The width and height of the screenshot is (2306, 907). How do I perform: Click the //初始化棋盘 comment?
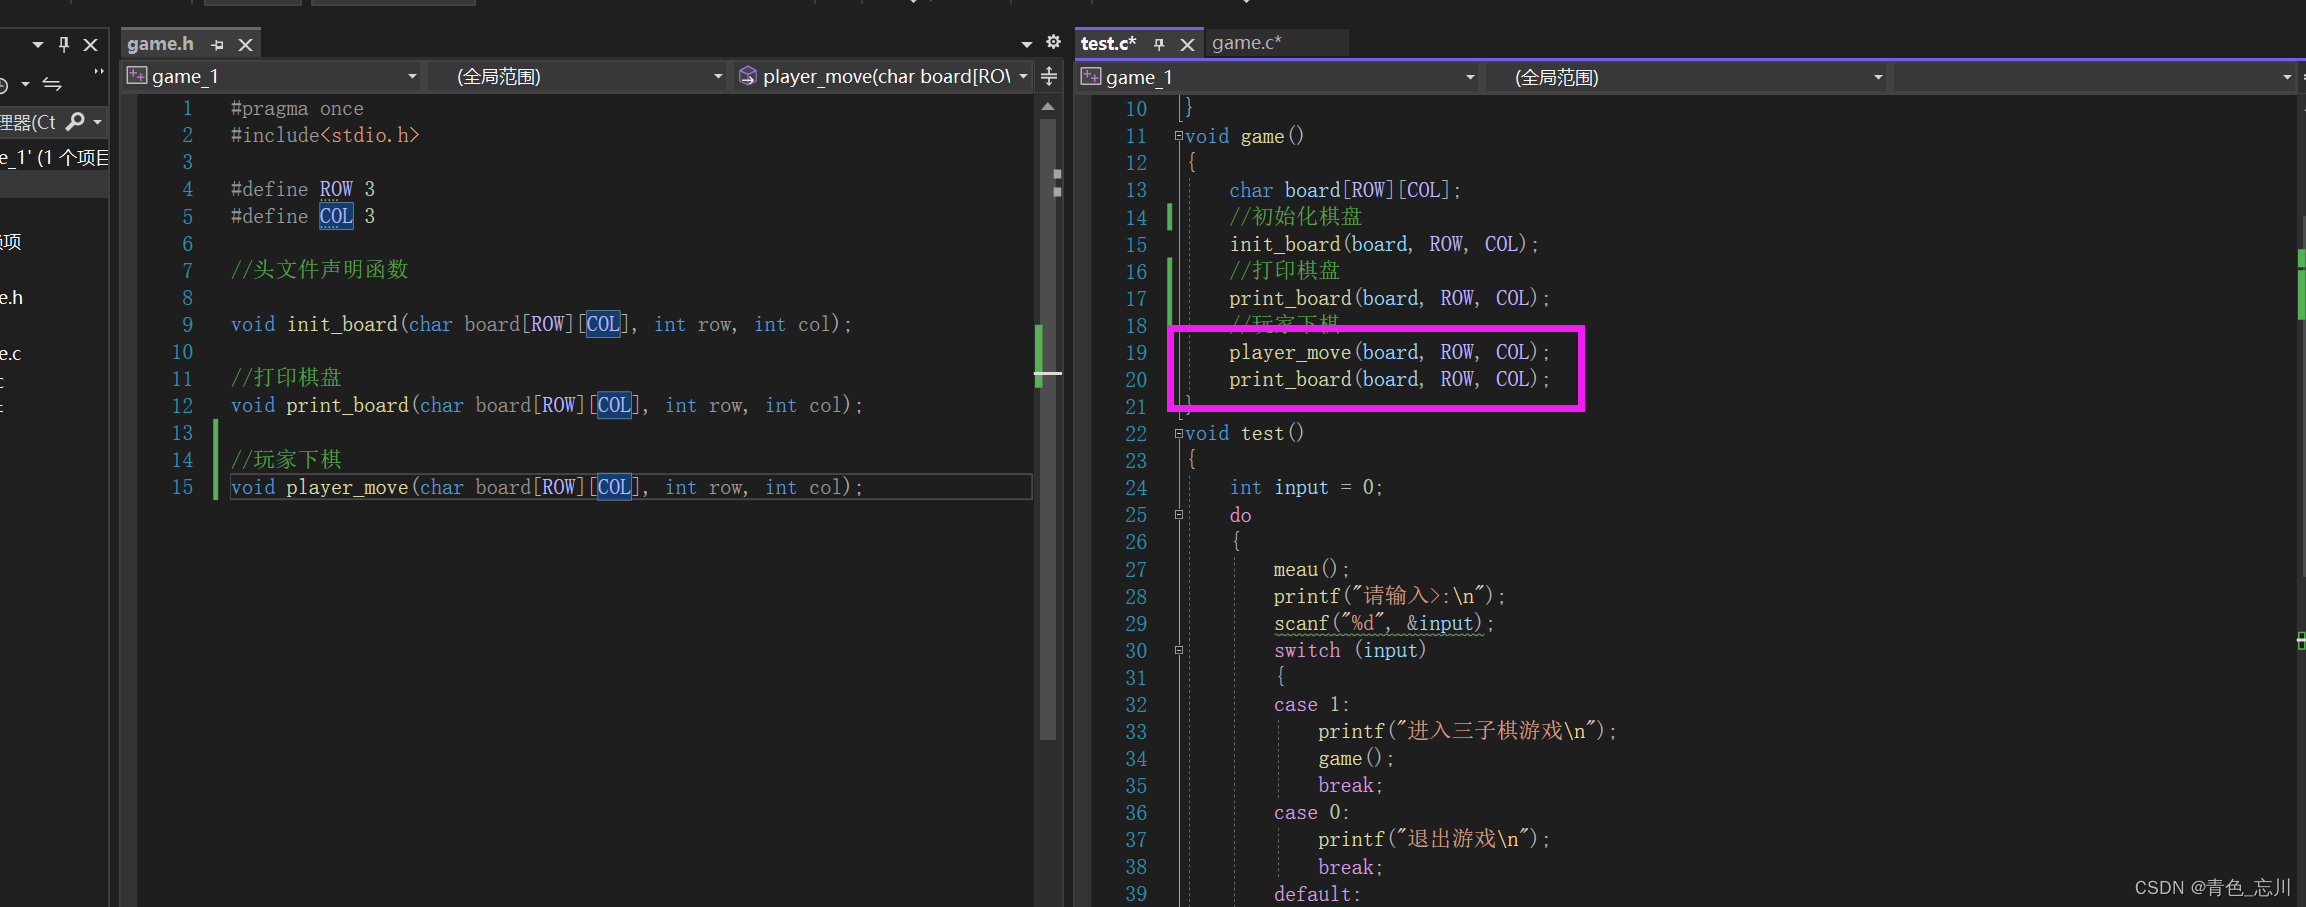1296,216
